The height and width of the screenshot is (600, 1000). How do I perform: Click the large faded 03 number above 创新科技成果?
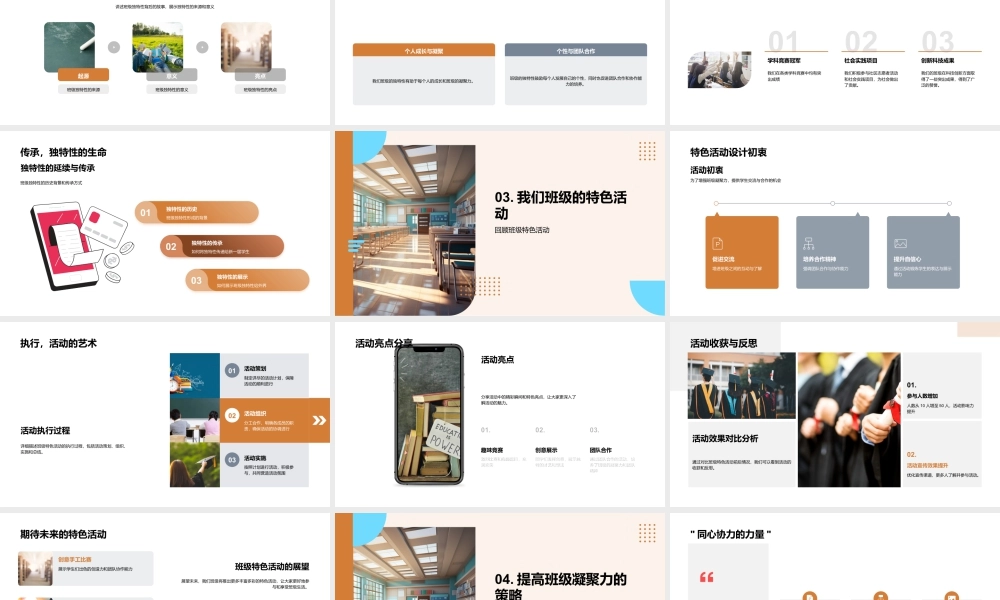click(x=938, y=41)
